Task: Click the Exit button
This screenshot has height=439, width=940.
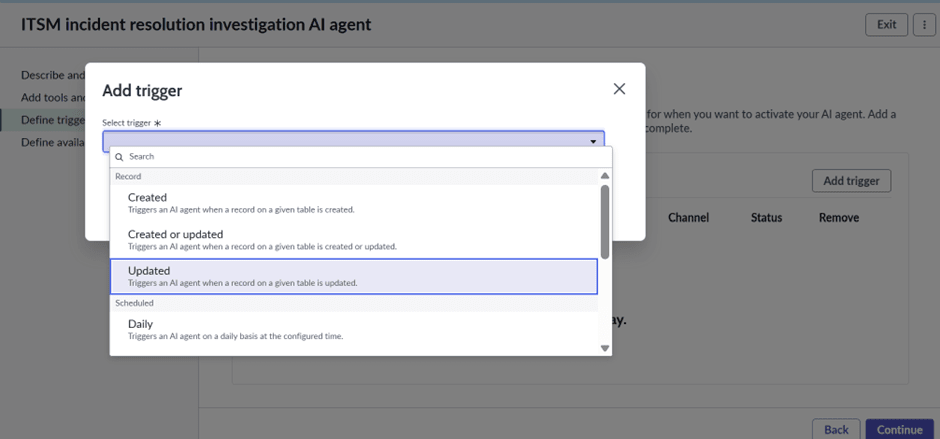Action: (x=886, y=25)
